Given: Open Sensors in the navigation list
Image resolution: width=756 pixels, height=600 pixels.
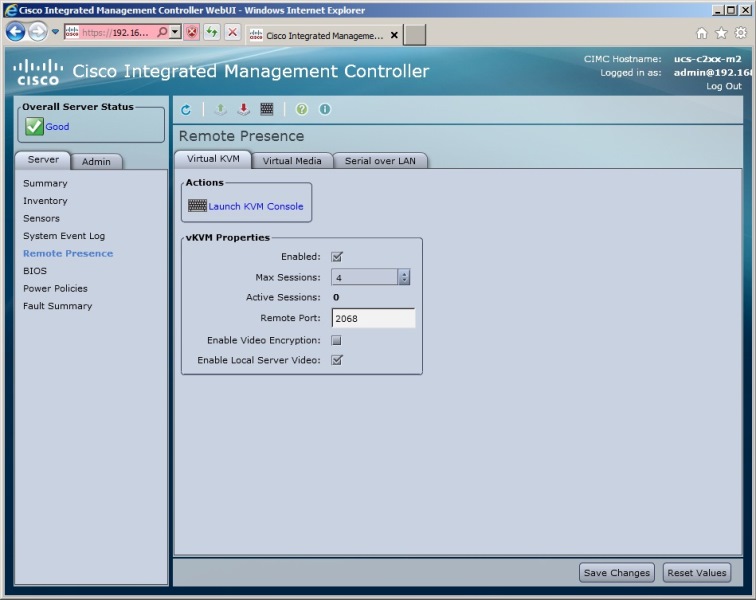Looking at the screenshot, I should [x=41, y=218].
